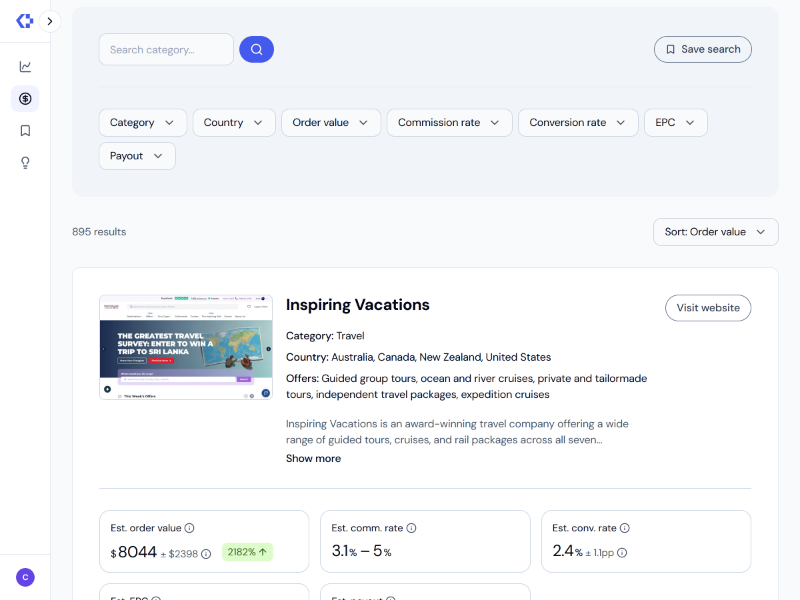Click the 895 results text
The height and width of the screenshot is (600, 800).
pos(99,232)
